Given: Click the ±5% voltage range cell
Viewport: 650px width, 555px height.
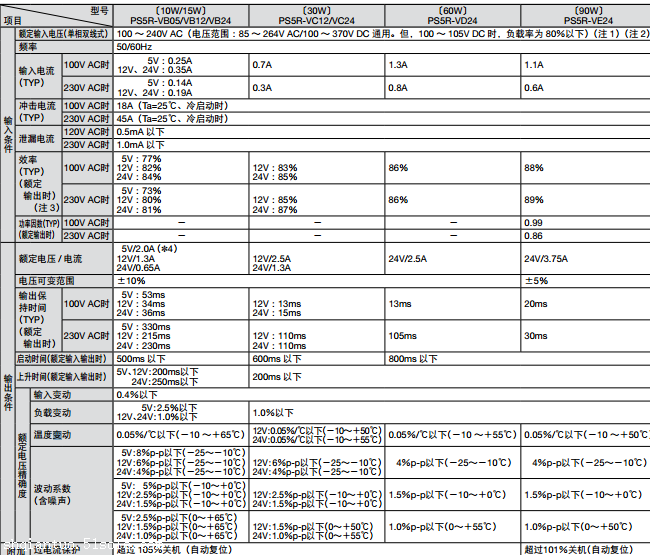Looking at the screenshot, I should pyautogui.click(x=585, y=281).
